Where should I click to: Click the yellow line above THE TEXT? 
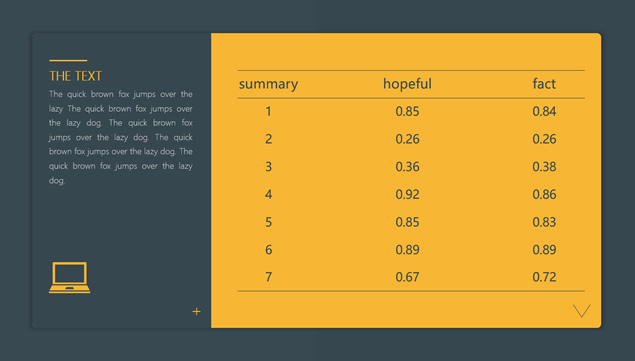68,60
